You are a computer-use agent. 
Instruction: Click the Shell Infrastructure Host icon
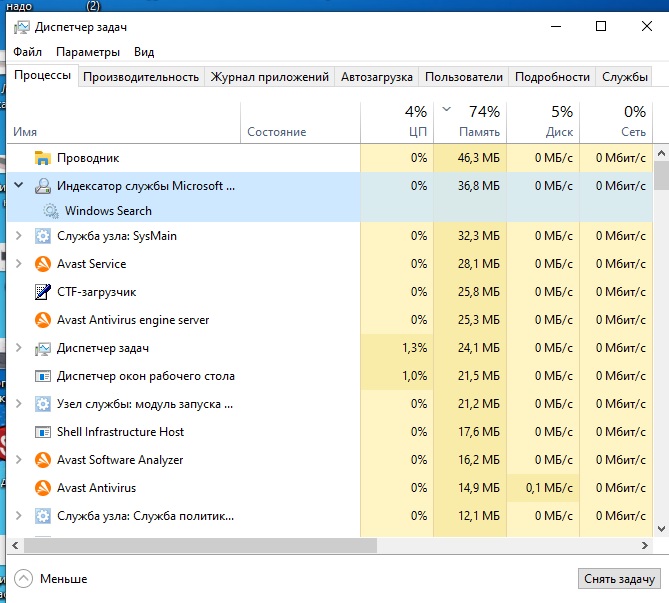42,432
